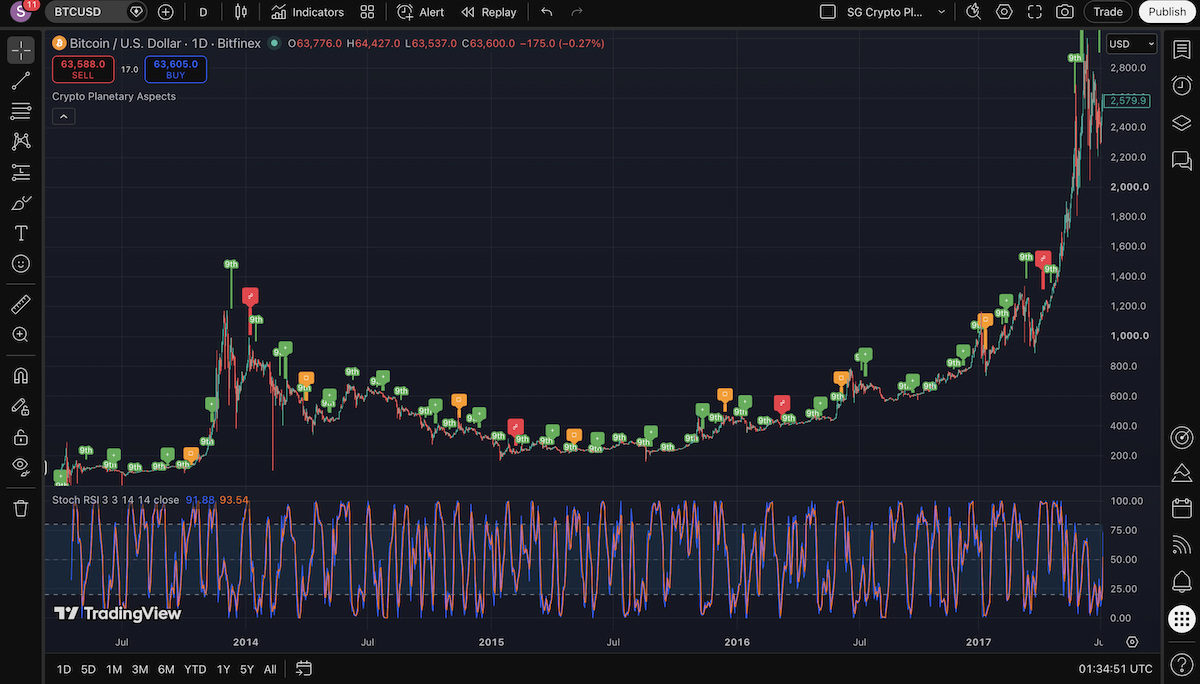The image size is (1200, 684).
Task: Click the Crypto Planetary Aspects legend
Action: [114, 96]
